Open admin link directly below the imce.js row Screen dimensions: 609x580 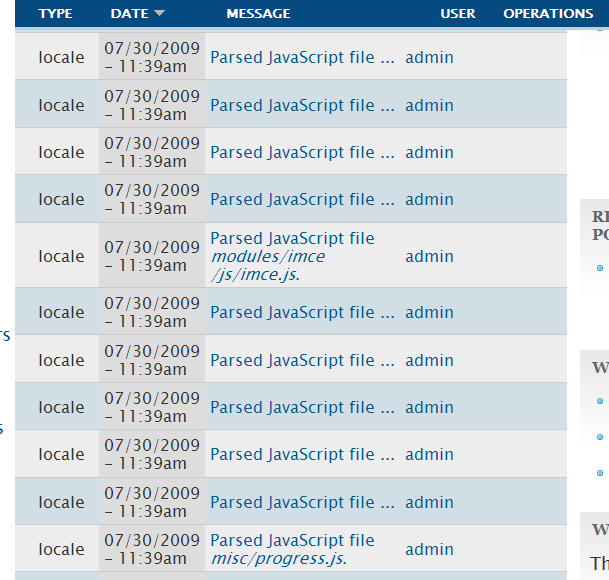[429, 312]
